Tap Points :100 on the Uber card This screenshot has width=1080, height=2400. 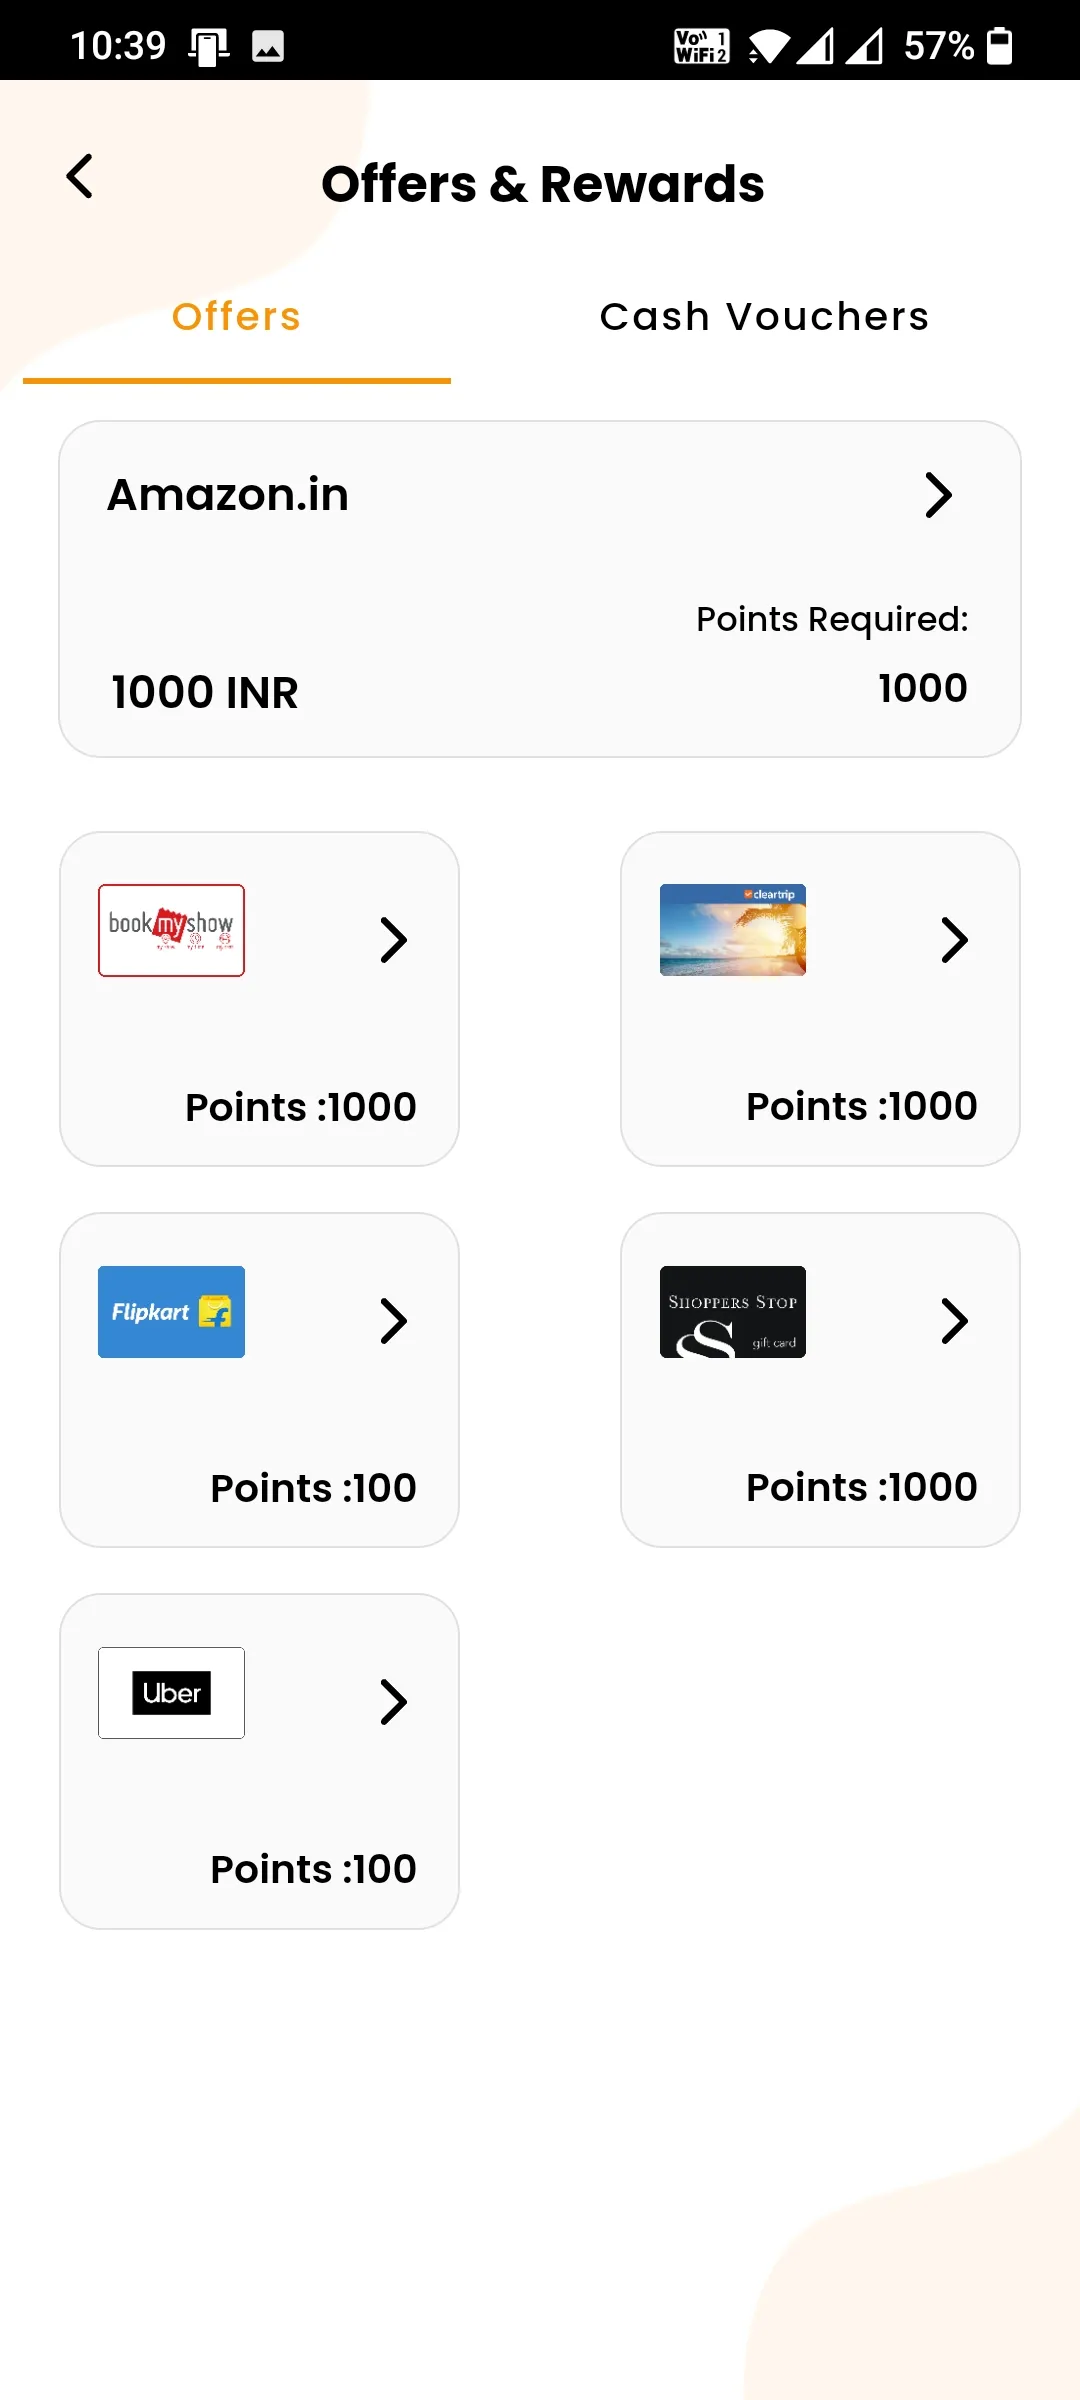[313, 1869]
